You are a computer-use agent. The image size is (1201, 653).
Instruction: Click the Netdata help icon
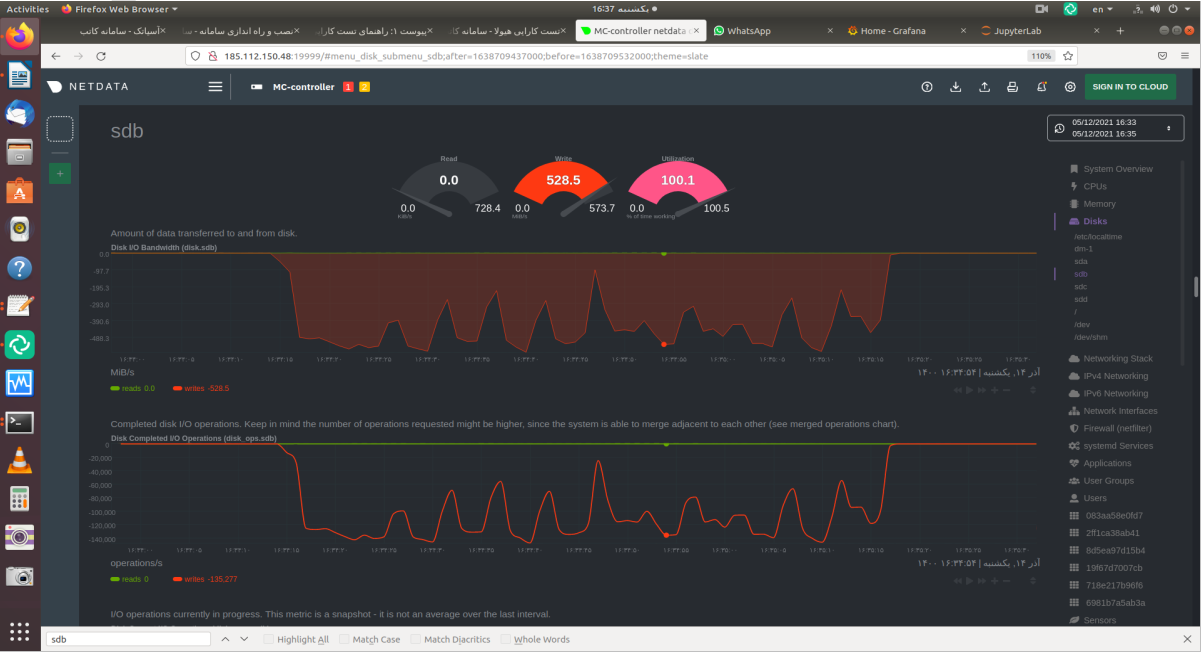(927, 87)
